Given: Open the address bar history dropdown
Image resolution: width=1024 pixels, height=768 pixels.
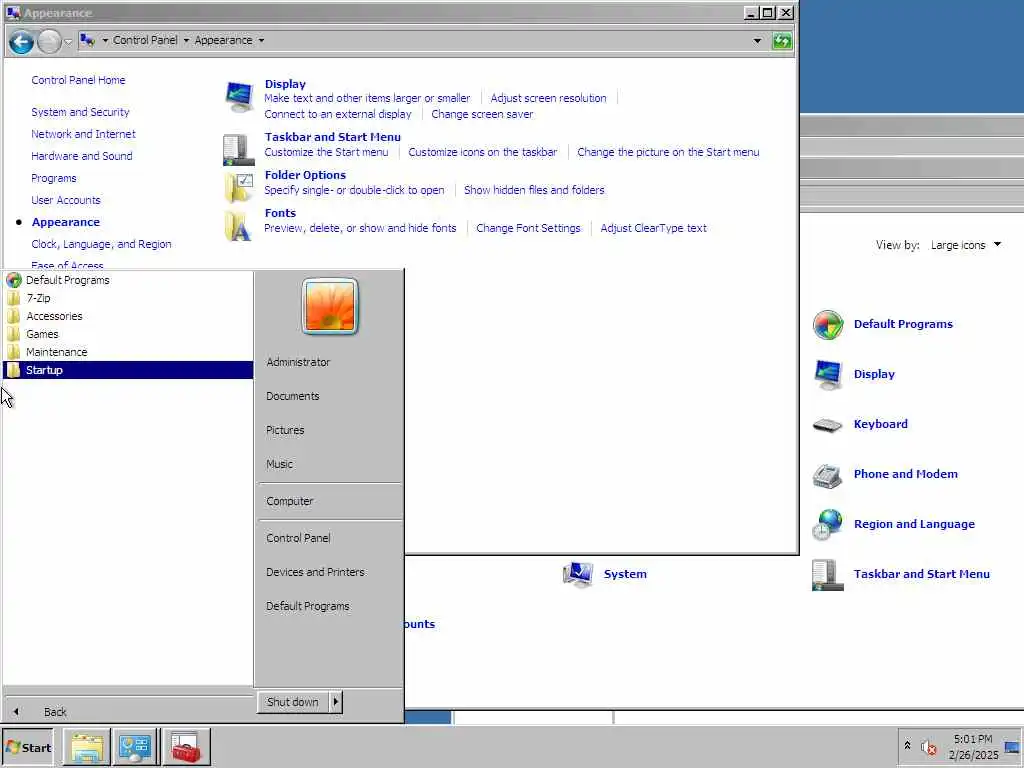Looking at the screenshot, I should (x=757, y=41).
